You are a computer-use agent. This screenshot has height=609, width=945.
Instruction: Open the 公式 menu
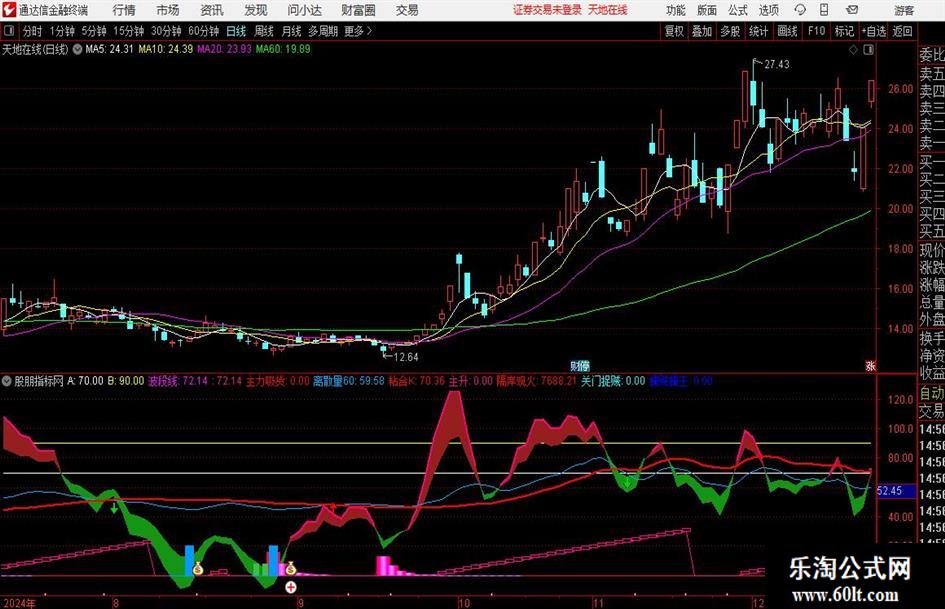738,10
